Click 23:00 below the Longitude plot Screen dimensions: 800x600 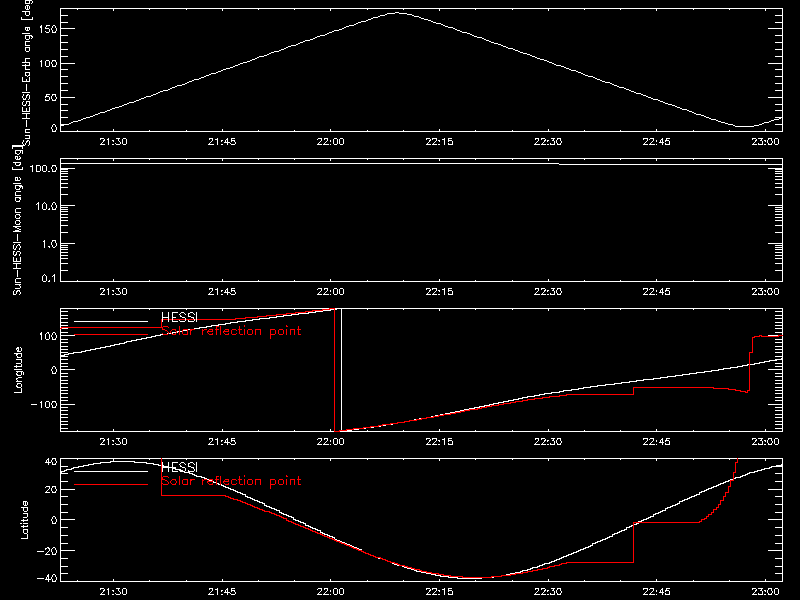[765, 442]
